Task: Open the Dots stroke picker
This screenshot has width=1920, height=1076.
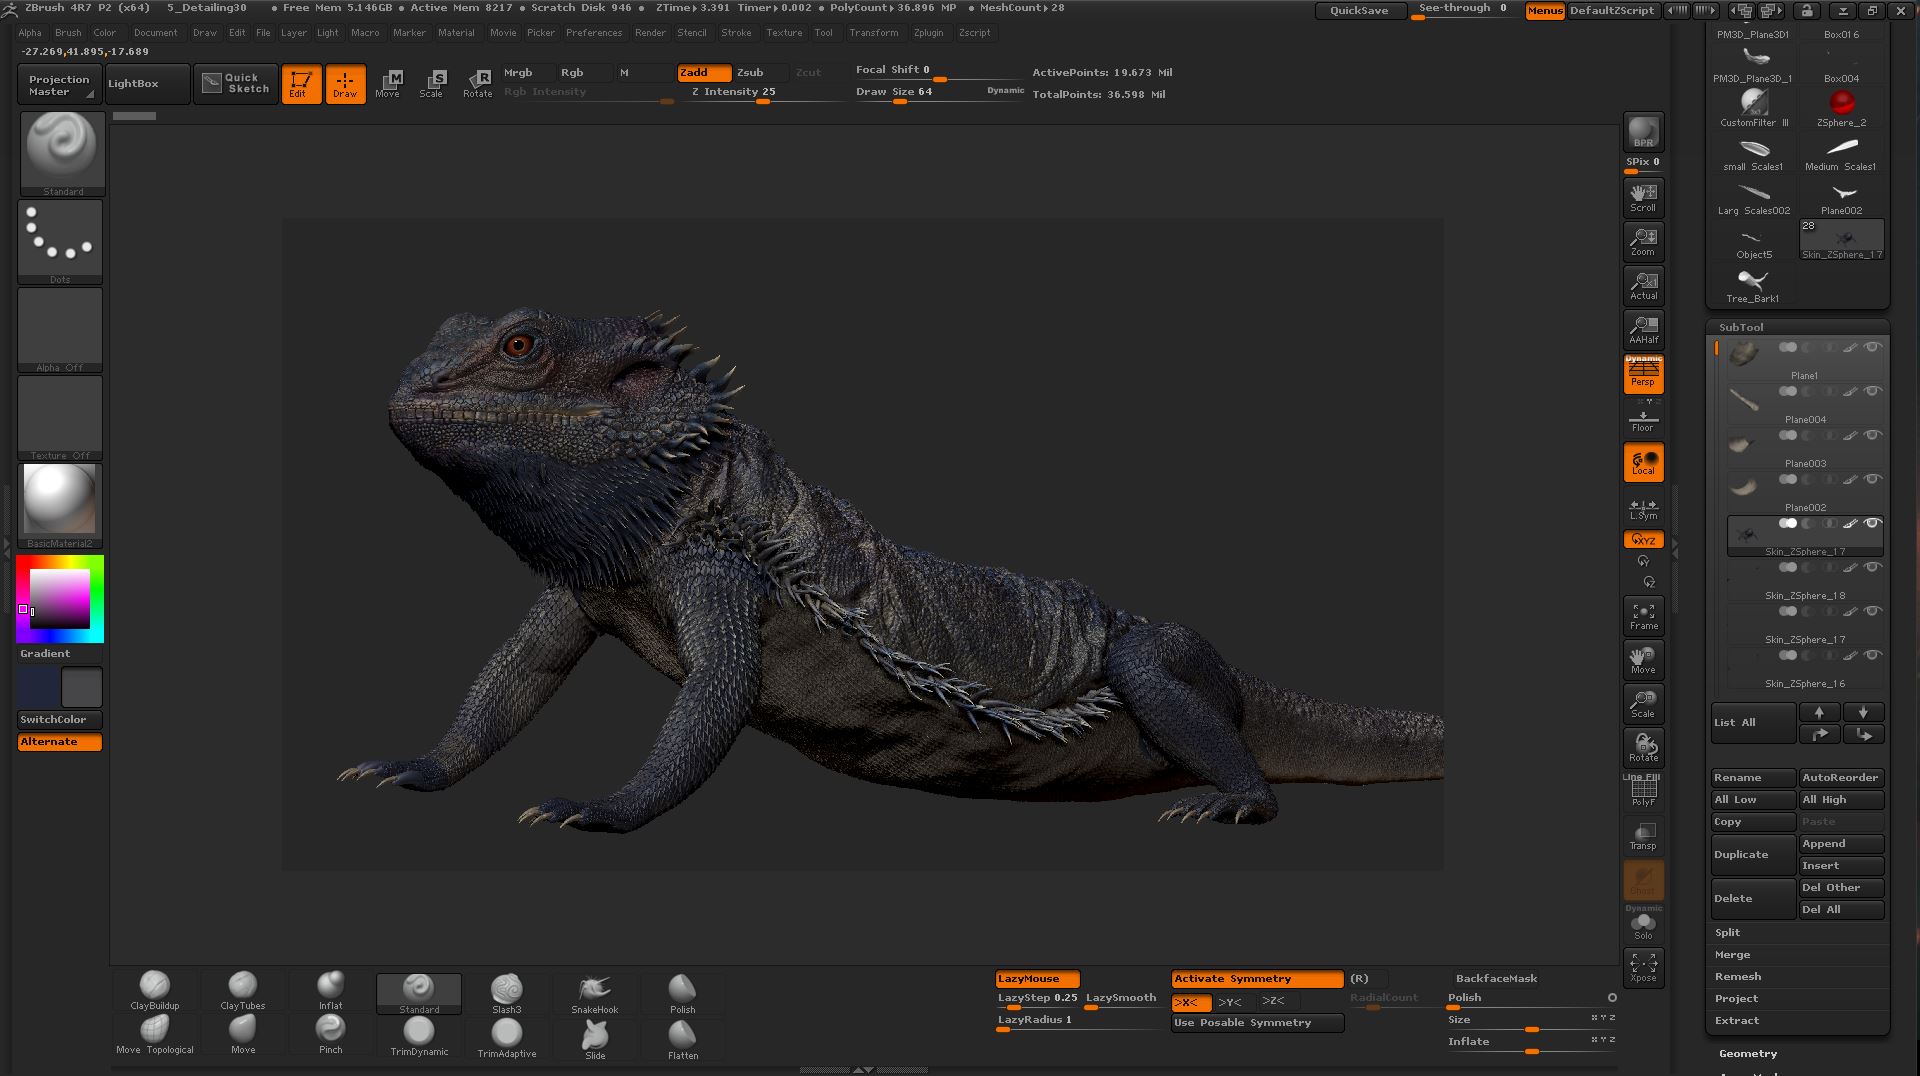Action: [60, 242]
